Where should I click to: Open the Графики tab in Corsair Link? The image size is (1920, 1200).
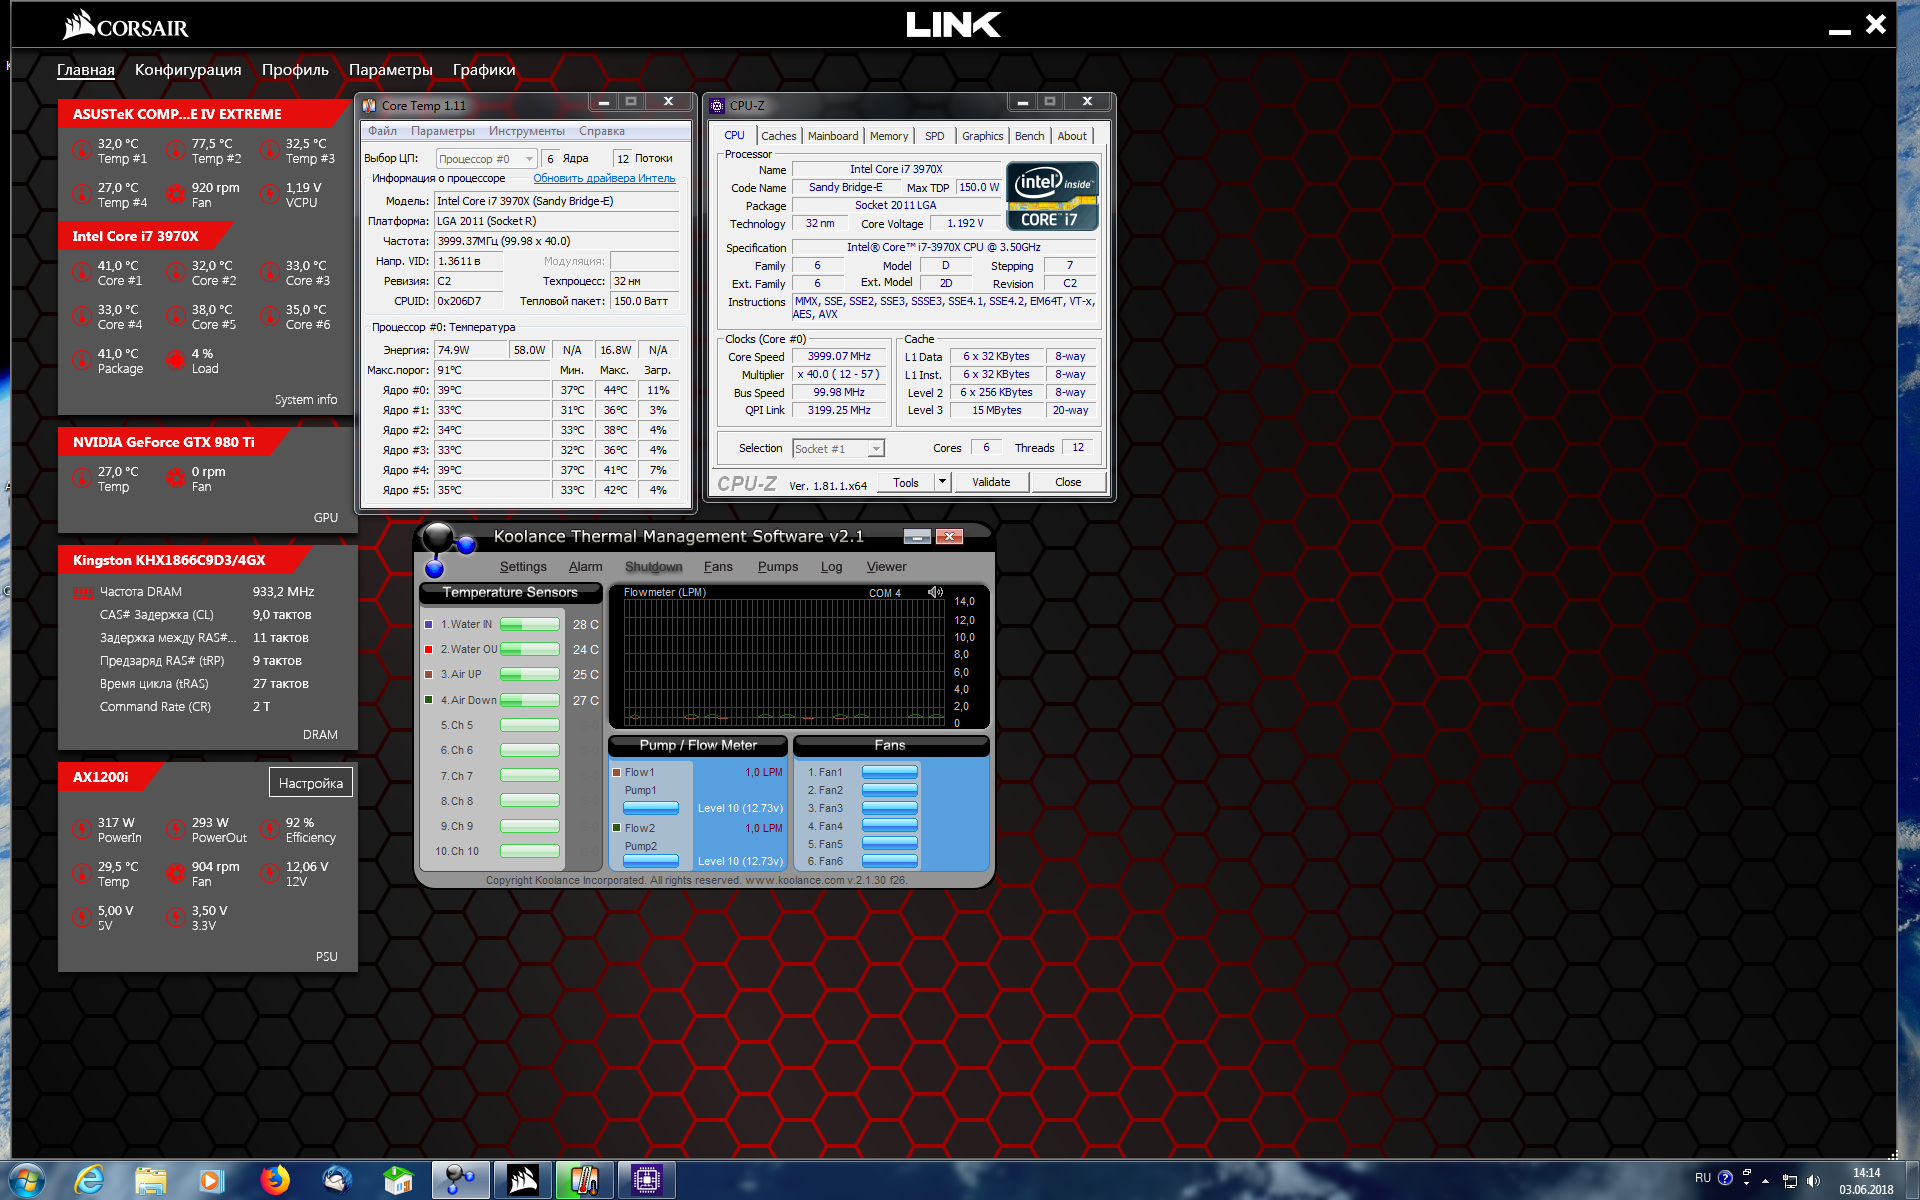[484, 70]
